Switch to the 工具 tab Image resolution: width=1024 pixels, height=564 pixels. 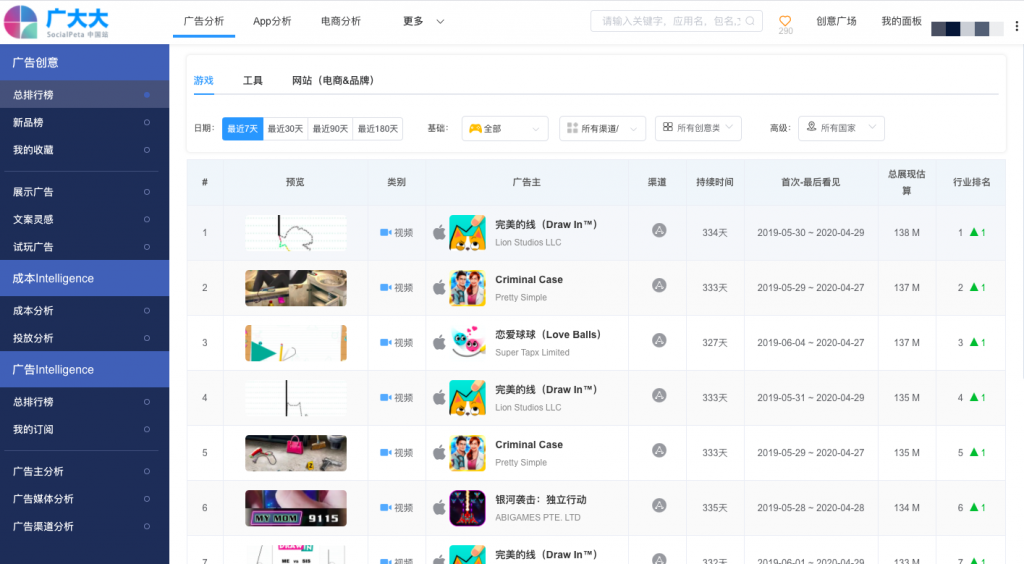(x=253, y=80)
